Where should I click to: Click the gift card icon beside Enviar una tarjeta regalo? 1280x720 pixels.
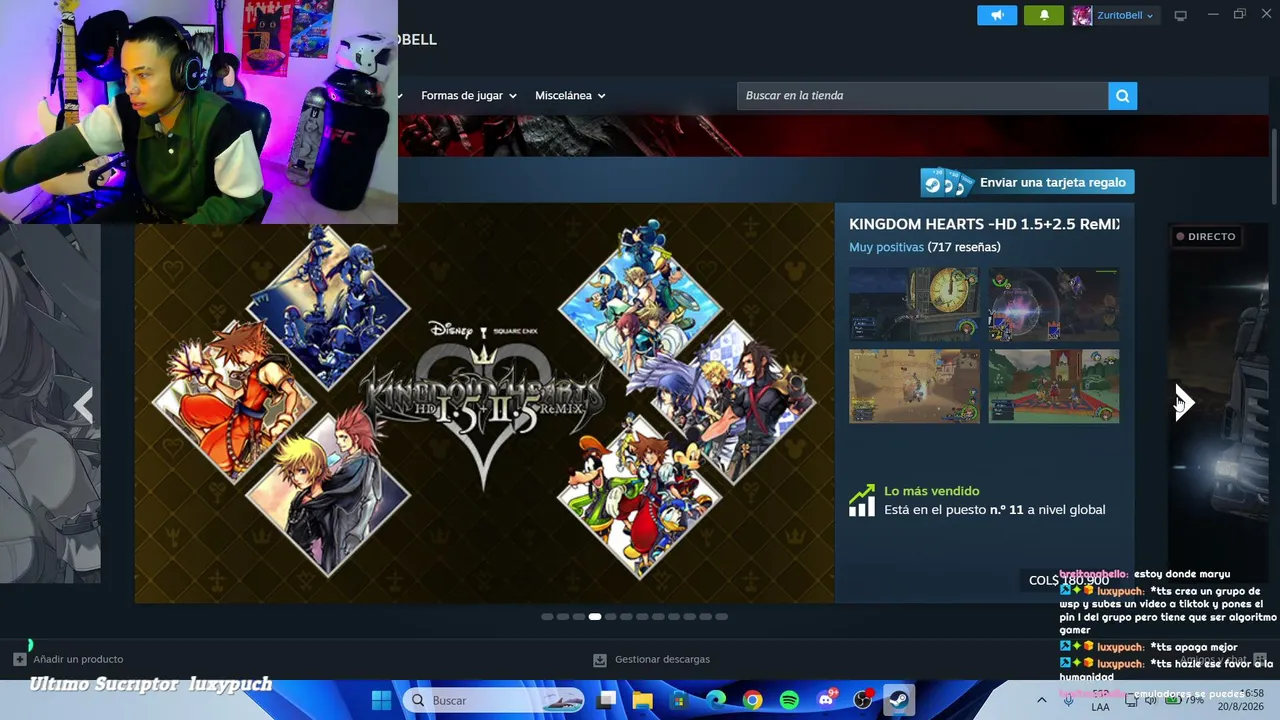[x=947, y=182]
